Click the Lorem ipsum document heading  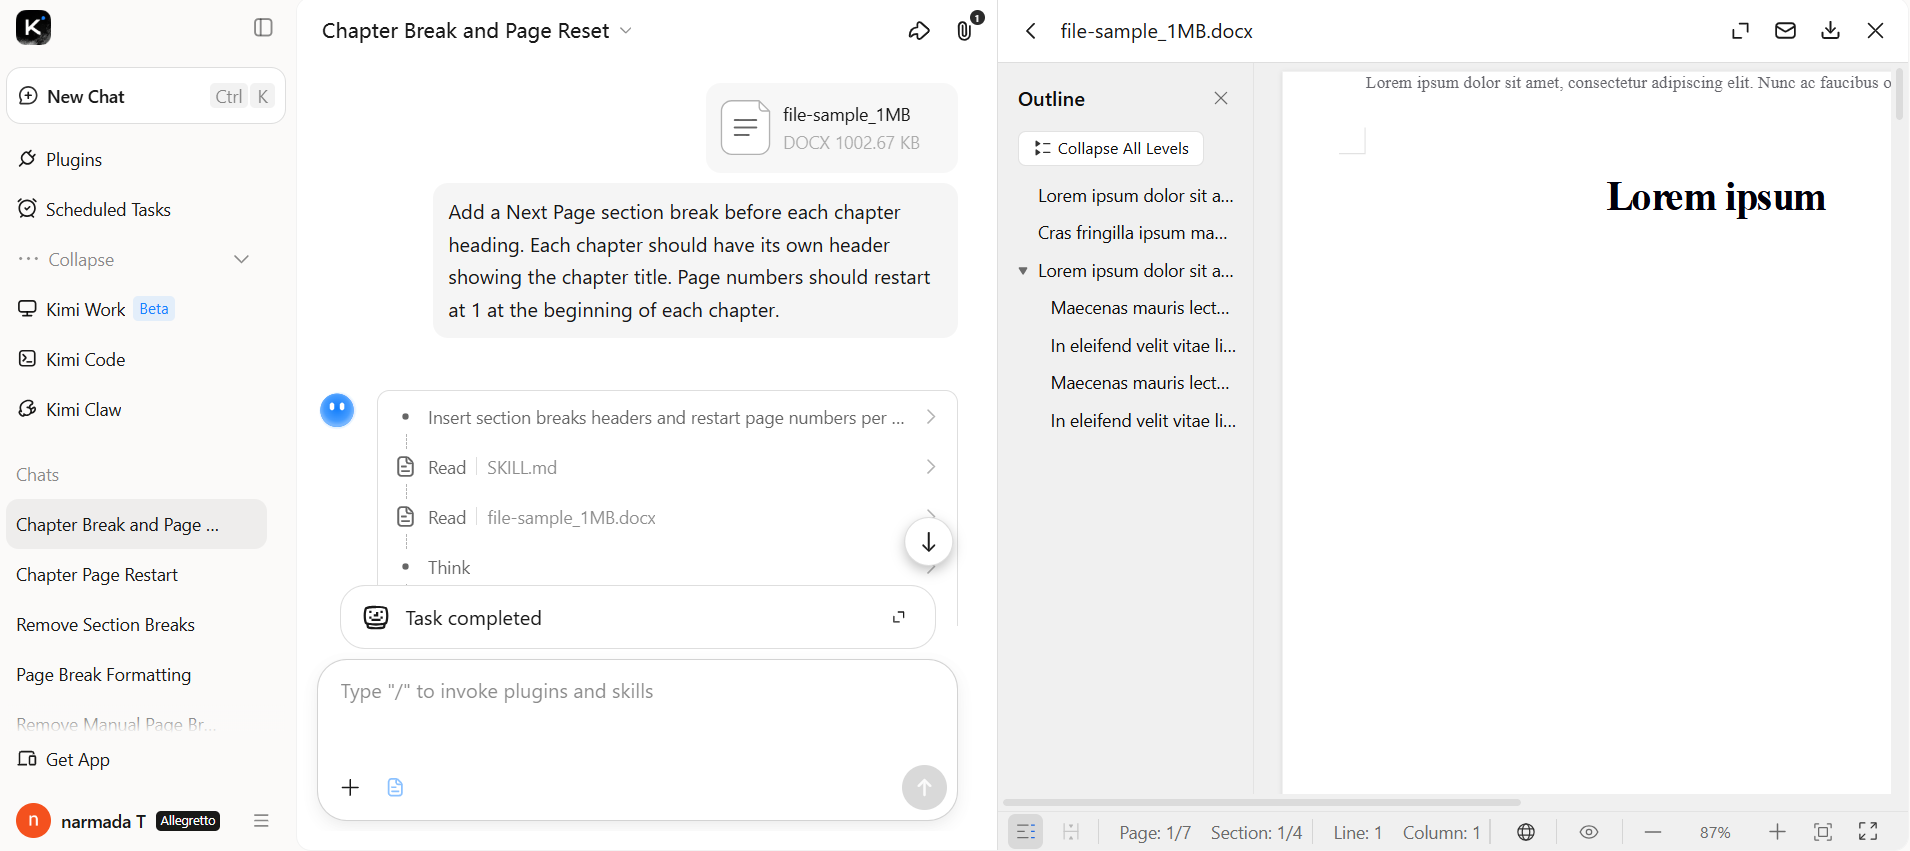[1716, 197]
